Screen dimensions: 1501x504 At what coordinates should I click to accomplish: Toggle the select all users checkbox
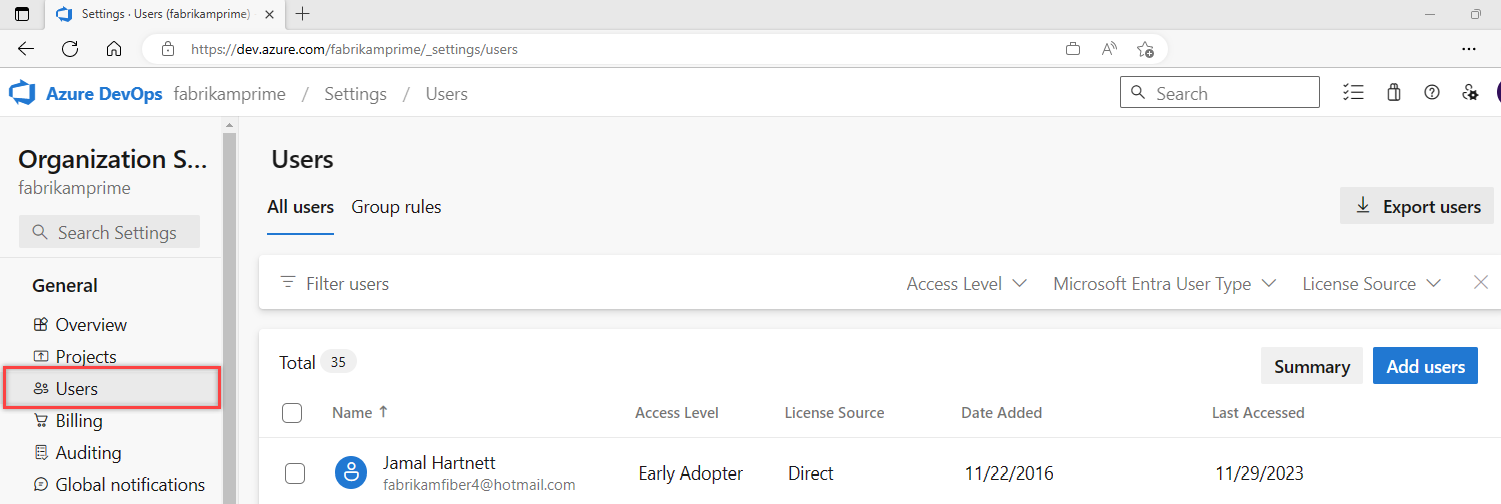(292, 413)
